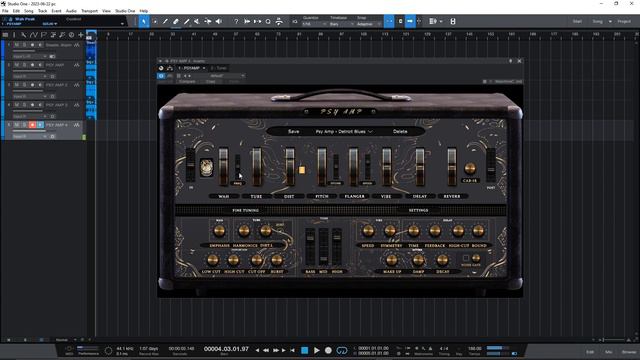This screenshot has height=360, width=640.
Task: Toggle the PITCH effect label button
Action: [x=322, y=196]
